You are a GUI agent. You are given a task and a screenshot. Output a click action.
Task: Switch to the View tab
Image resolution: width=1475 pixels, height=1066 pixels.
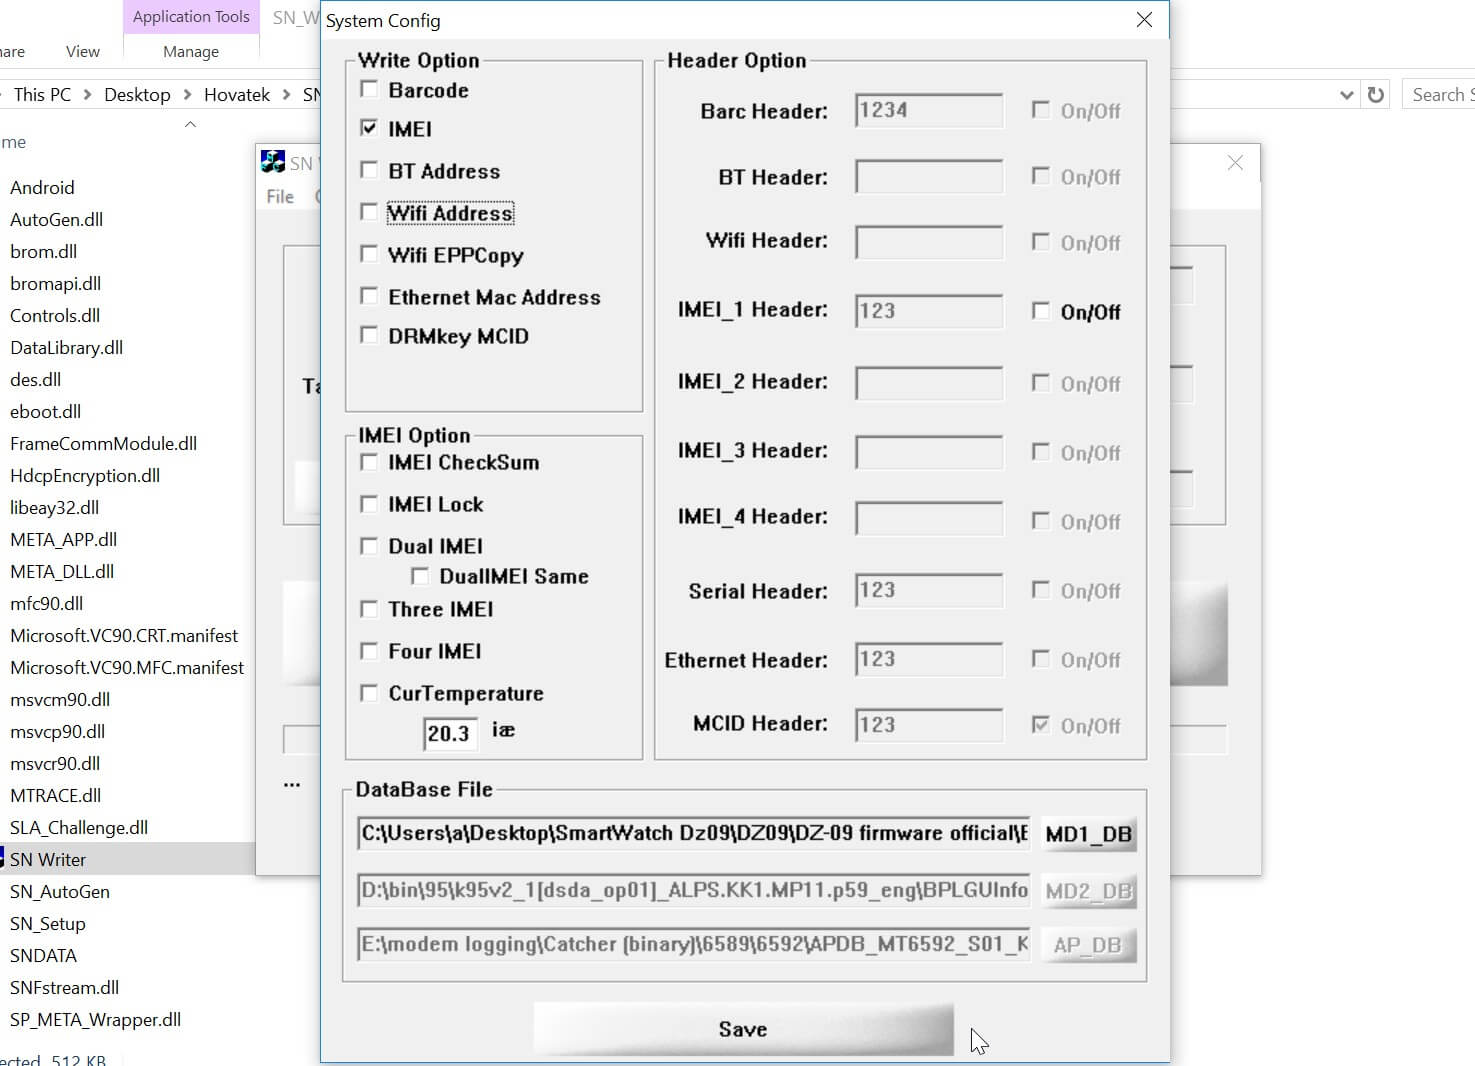(x=82, y=51)
